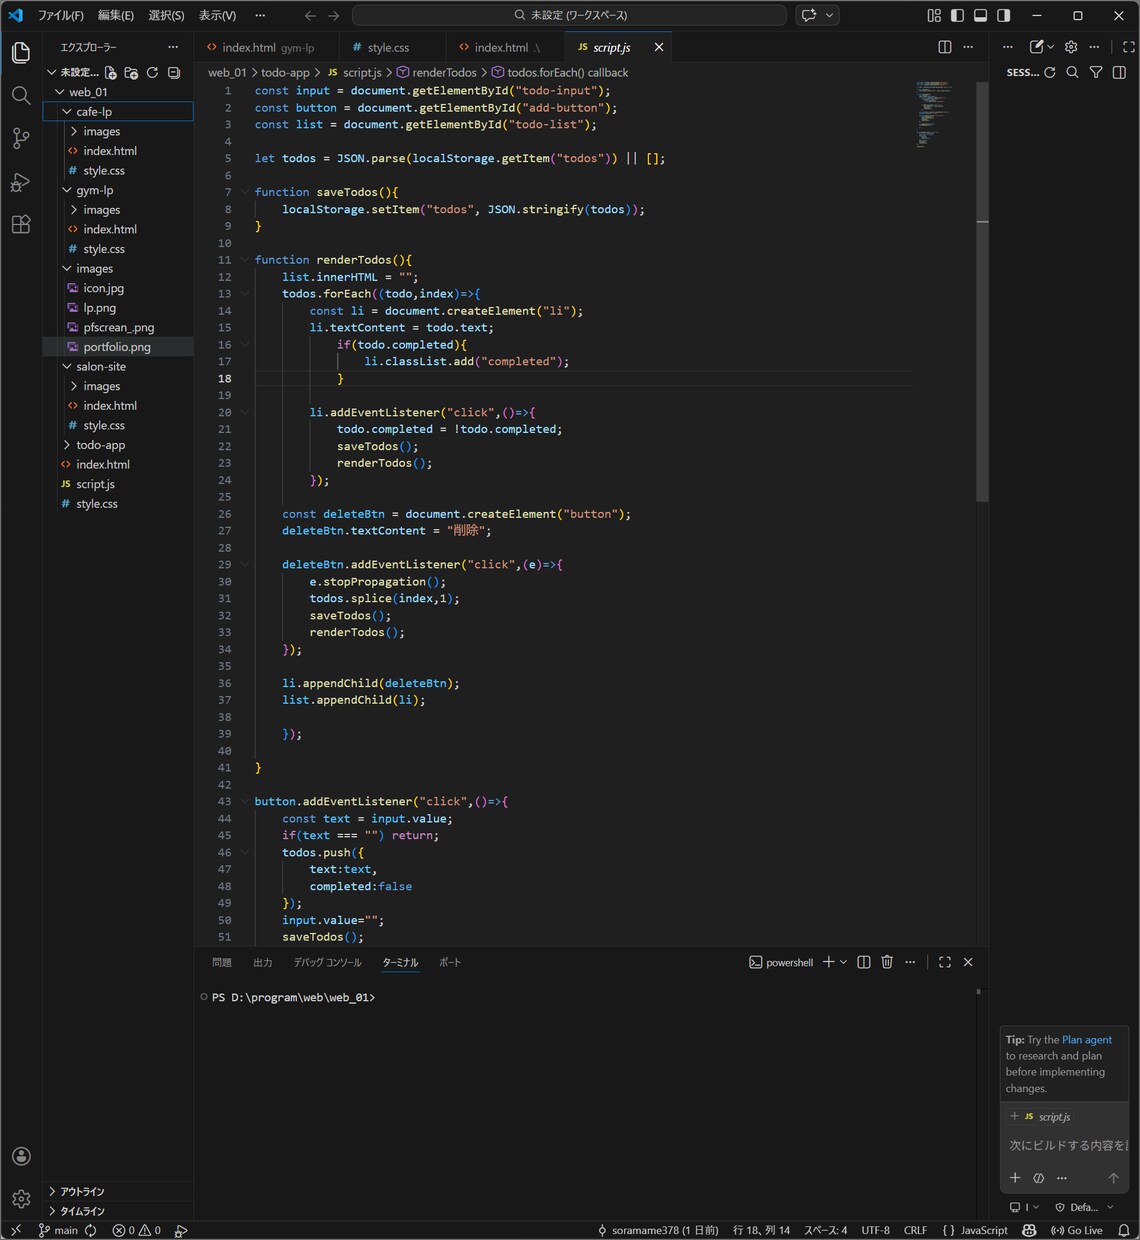Switch to the 出力 panel tab

pyautogui.click(x=263, y=962)
